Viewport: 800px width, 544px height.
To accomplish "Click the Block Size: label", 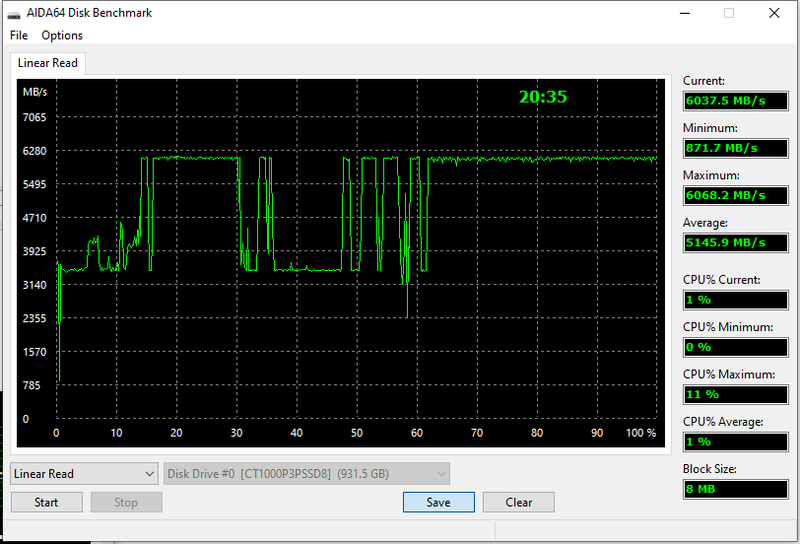I will (710, 469).
